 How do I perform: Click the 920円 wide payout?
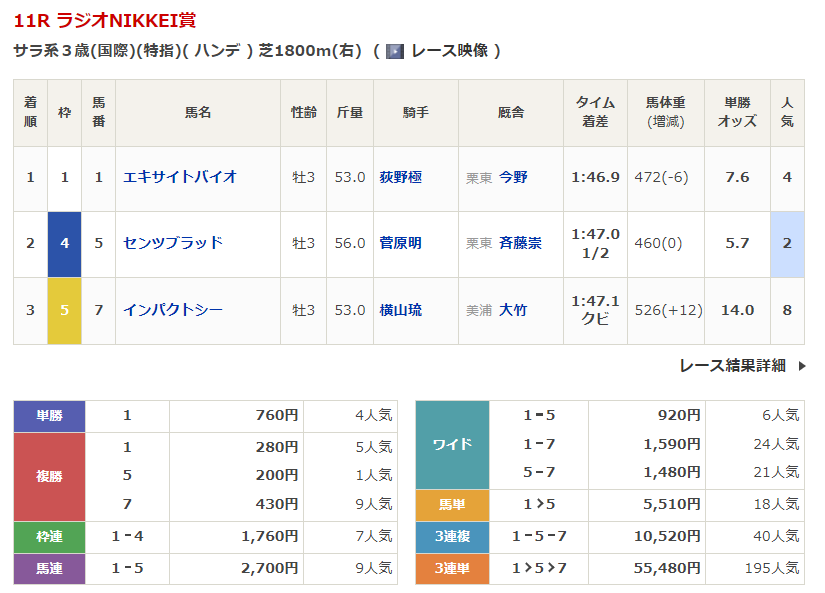679,415
